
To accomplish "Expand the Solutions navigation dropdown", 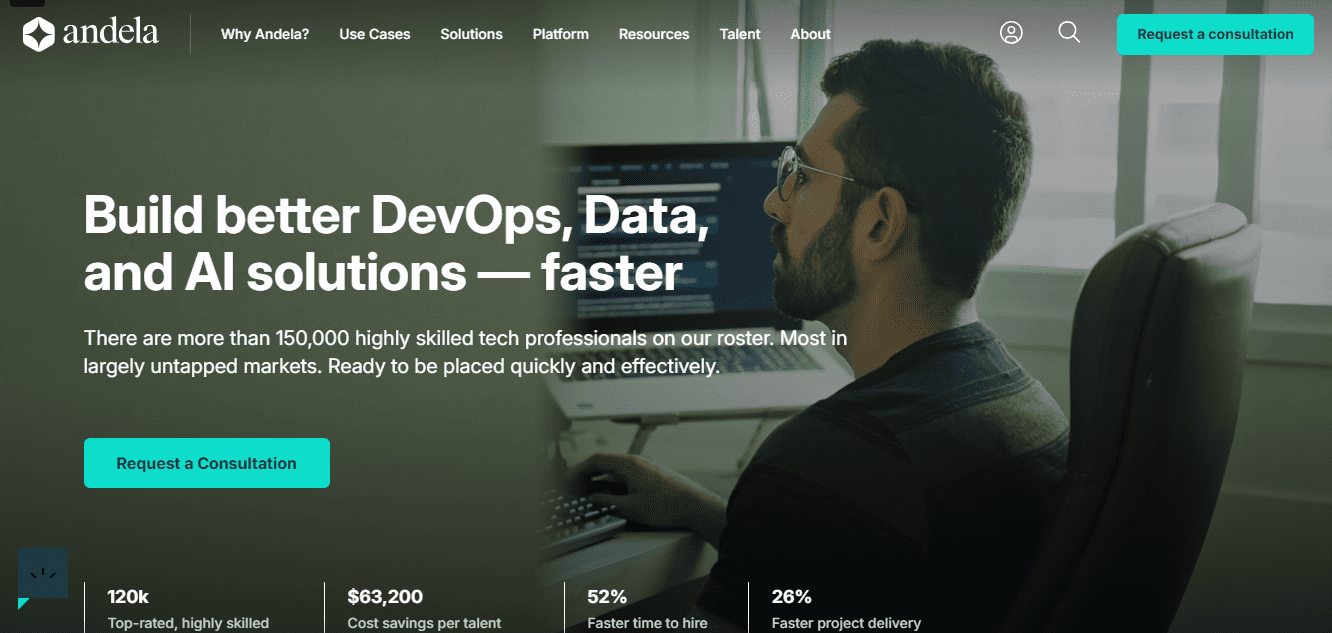I will pyautogui.click(x=471, y=34).
